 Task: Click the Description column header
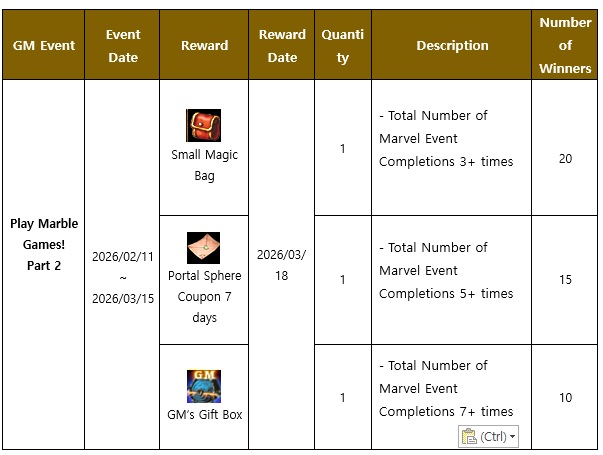point(452,46)
